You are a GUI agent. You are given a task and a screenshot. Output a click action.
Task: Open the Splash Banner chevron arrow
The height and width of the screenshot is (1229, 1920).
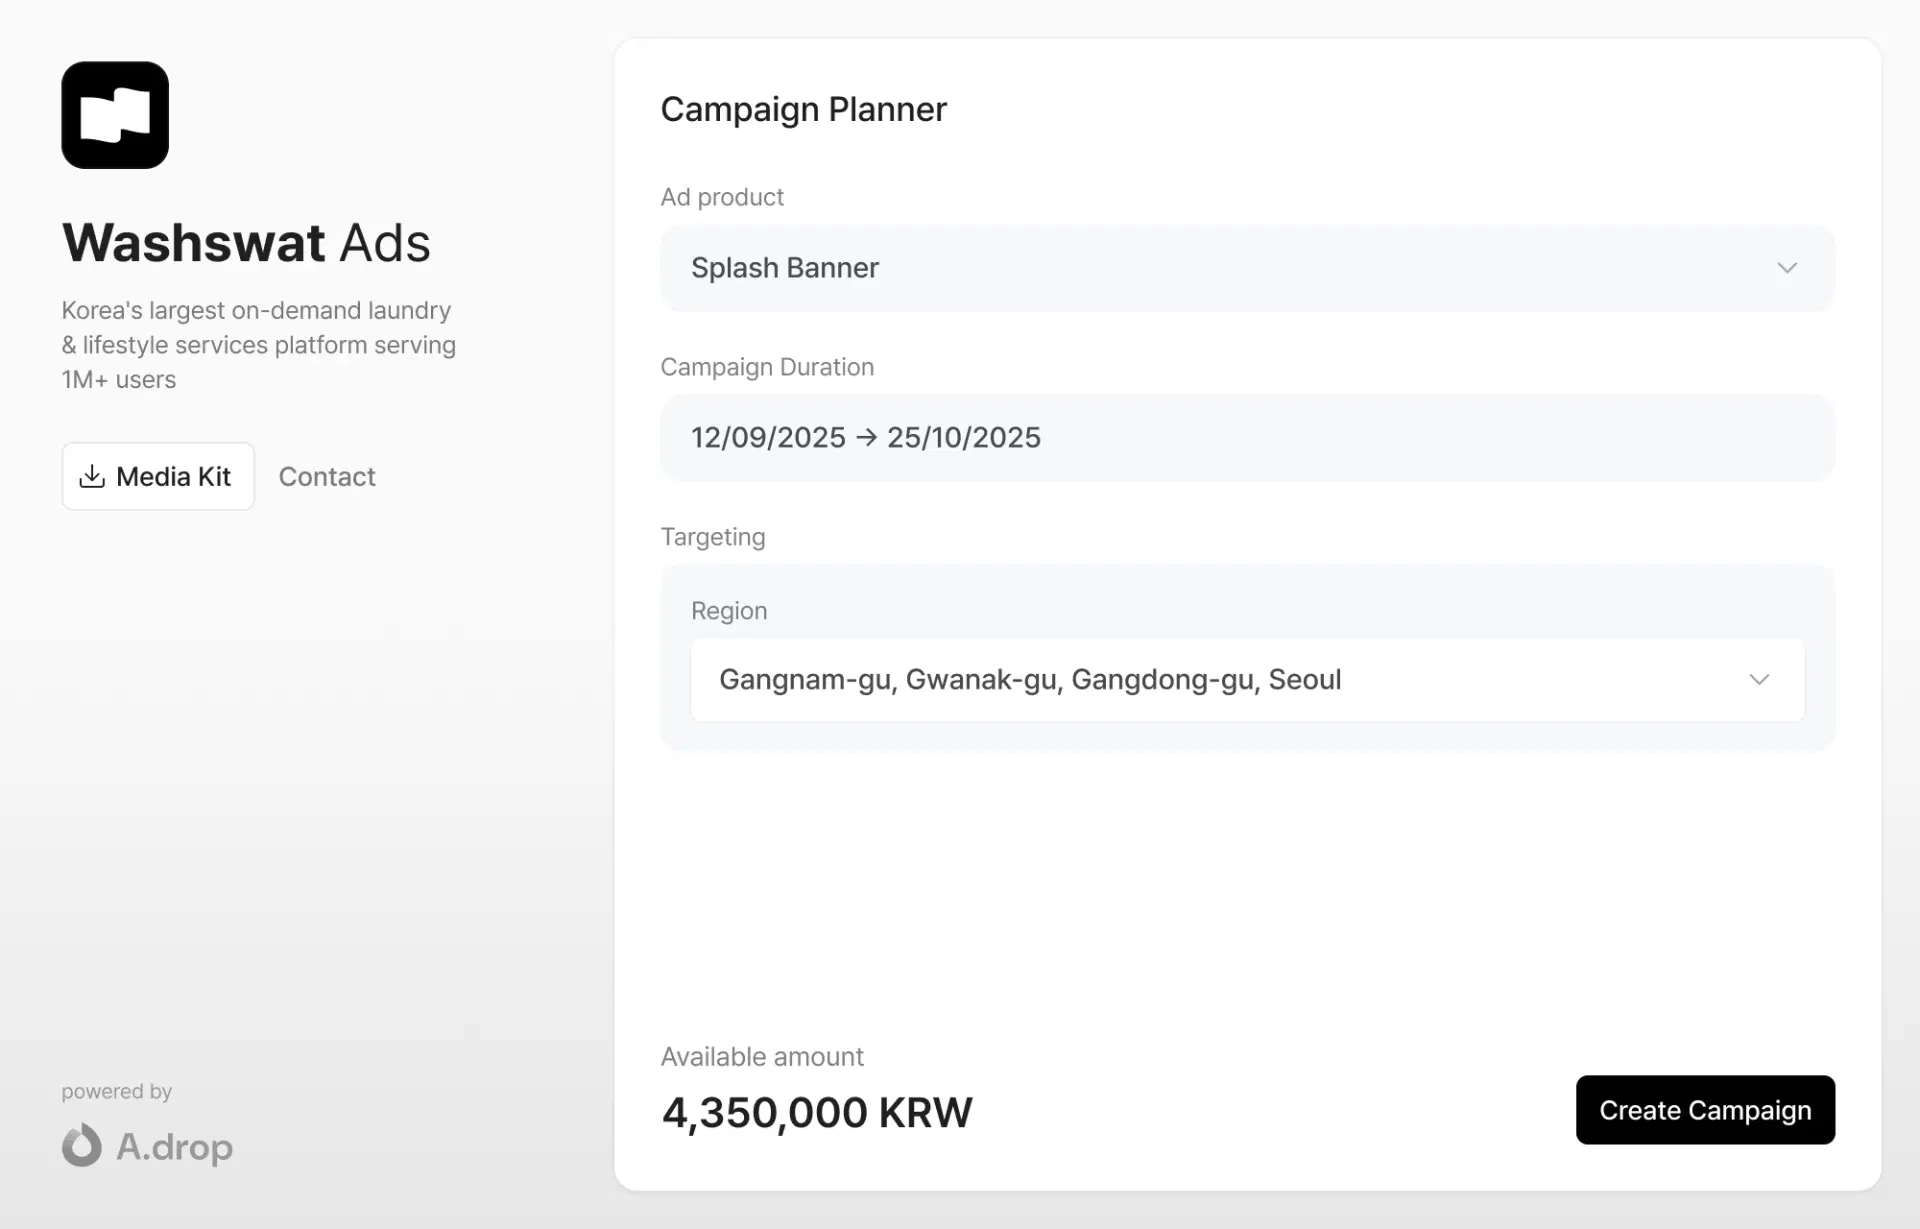(x=1787, y=268)
